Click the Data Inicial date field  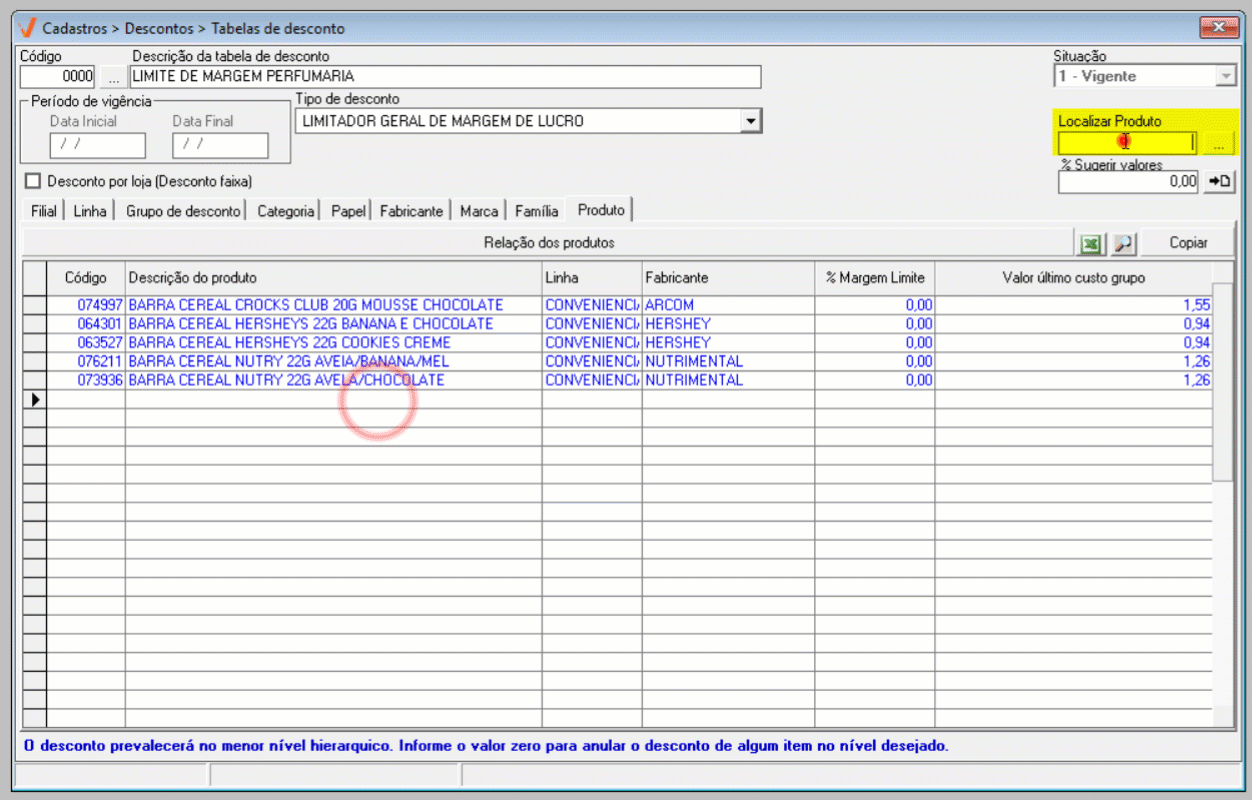97,145
